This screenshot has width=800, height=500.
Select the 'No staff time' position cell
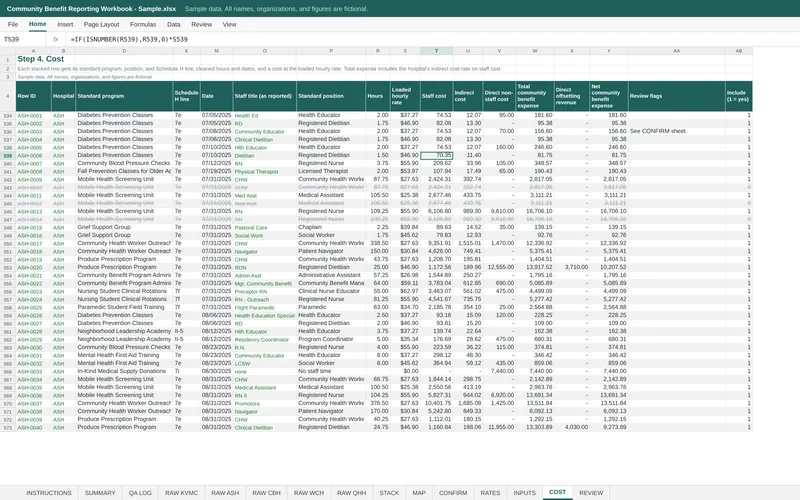coord(331,371)
